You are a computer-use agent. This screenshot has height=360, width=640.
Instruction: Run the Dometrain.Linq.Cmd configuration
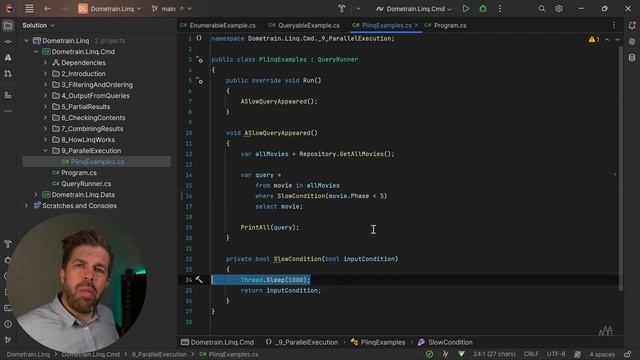tap(466, 9)
